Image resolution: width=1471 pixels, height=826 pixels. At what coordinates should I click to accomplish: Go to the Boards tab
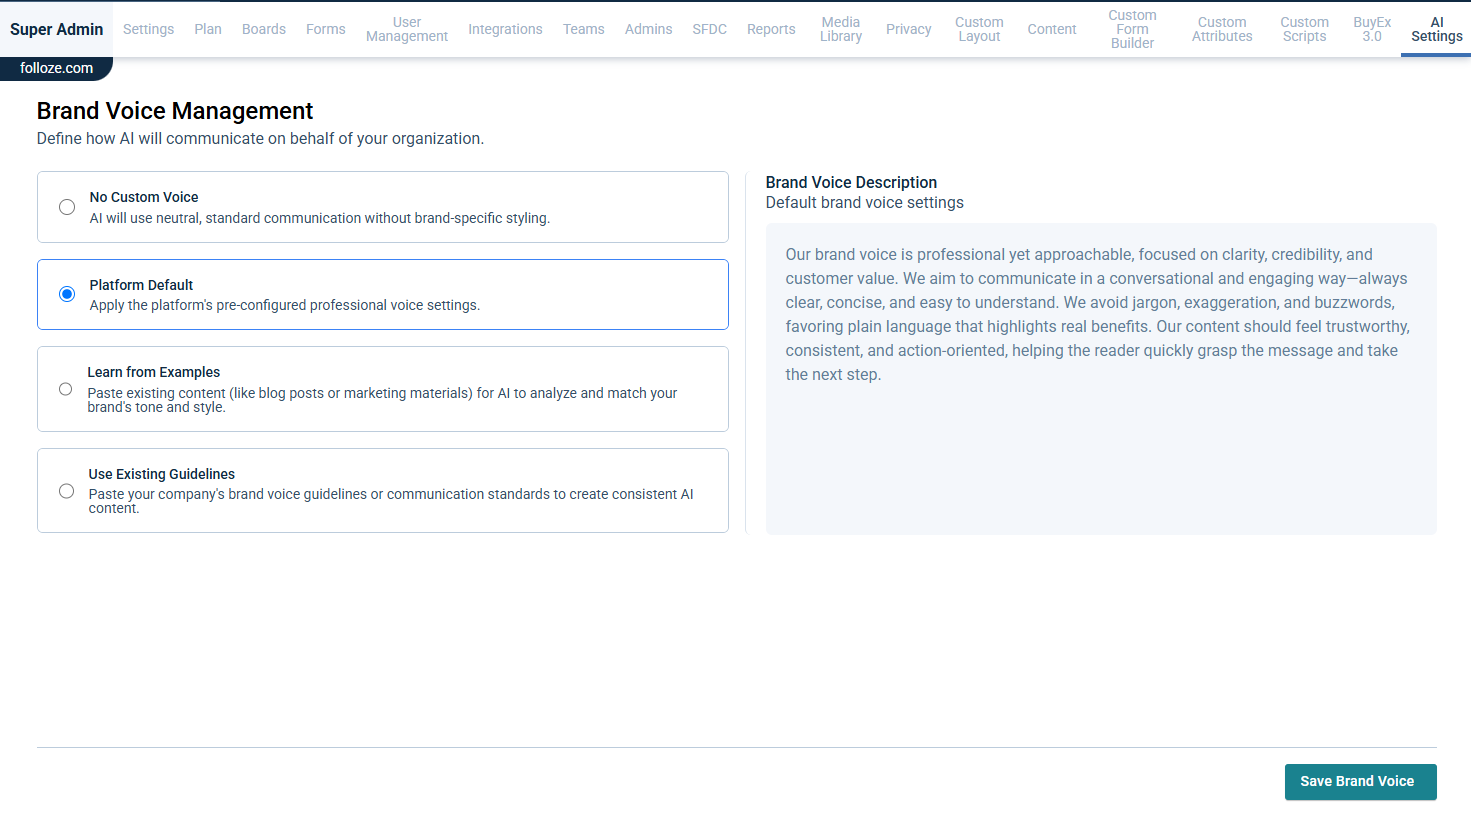[264, 29]
